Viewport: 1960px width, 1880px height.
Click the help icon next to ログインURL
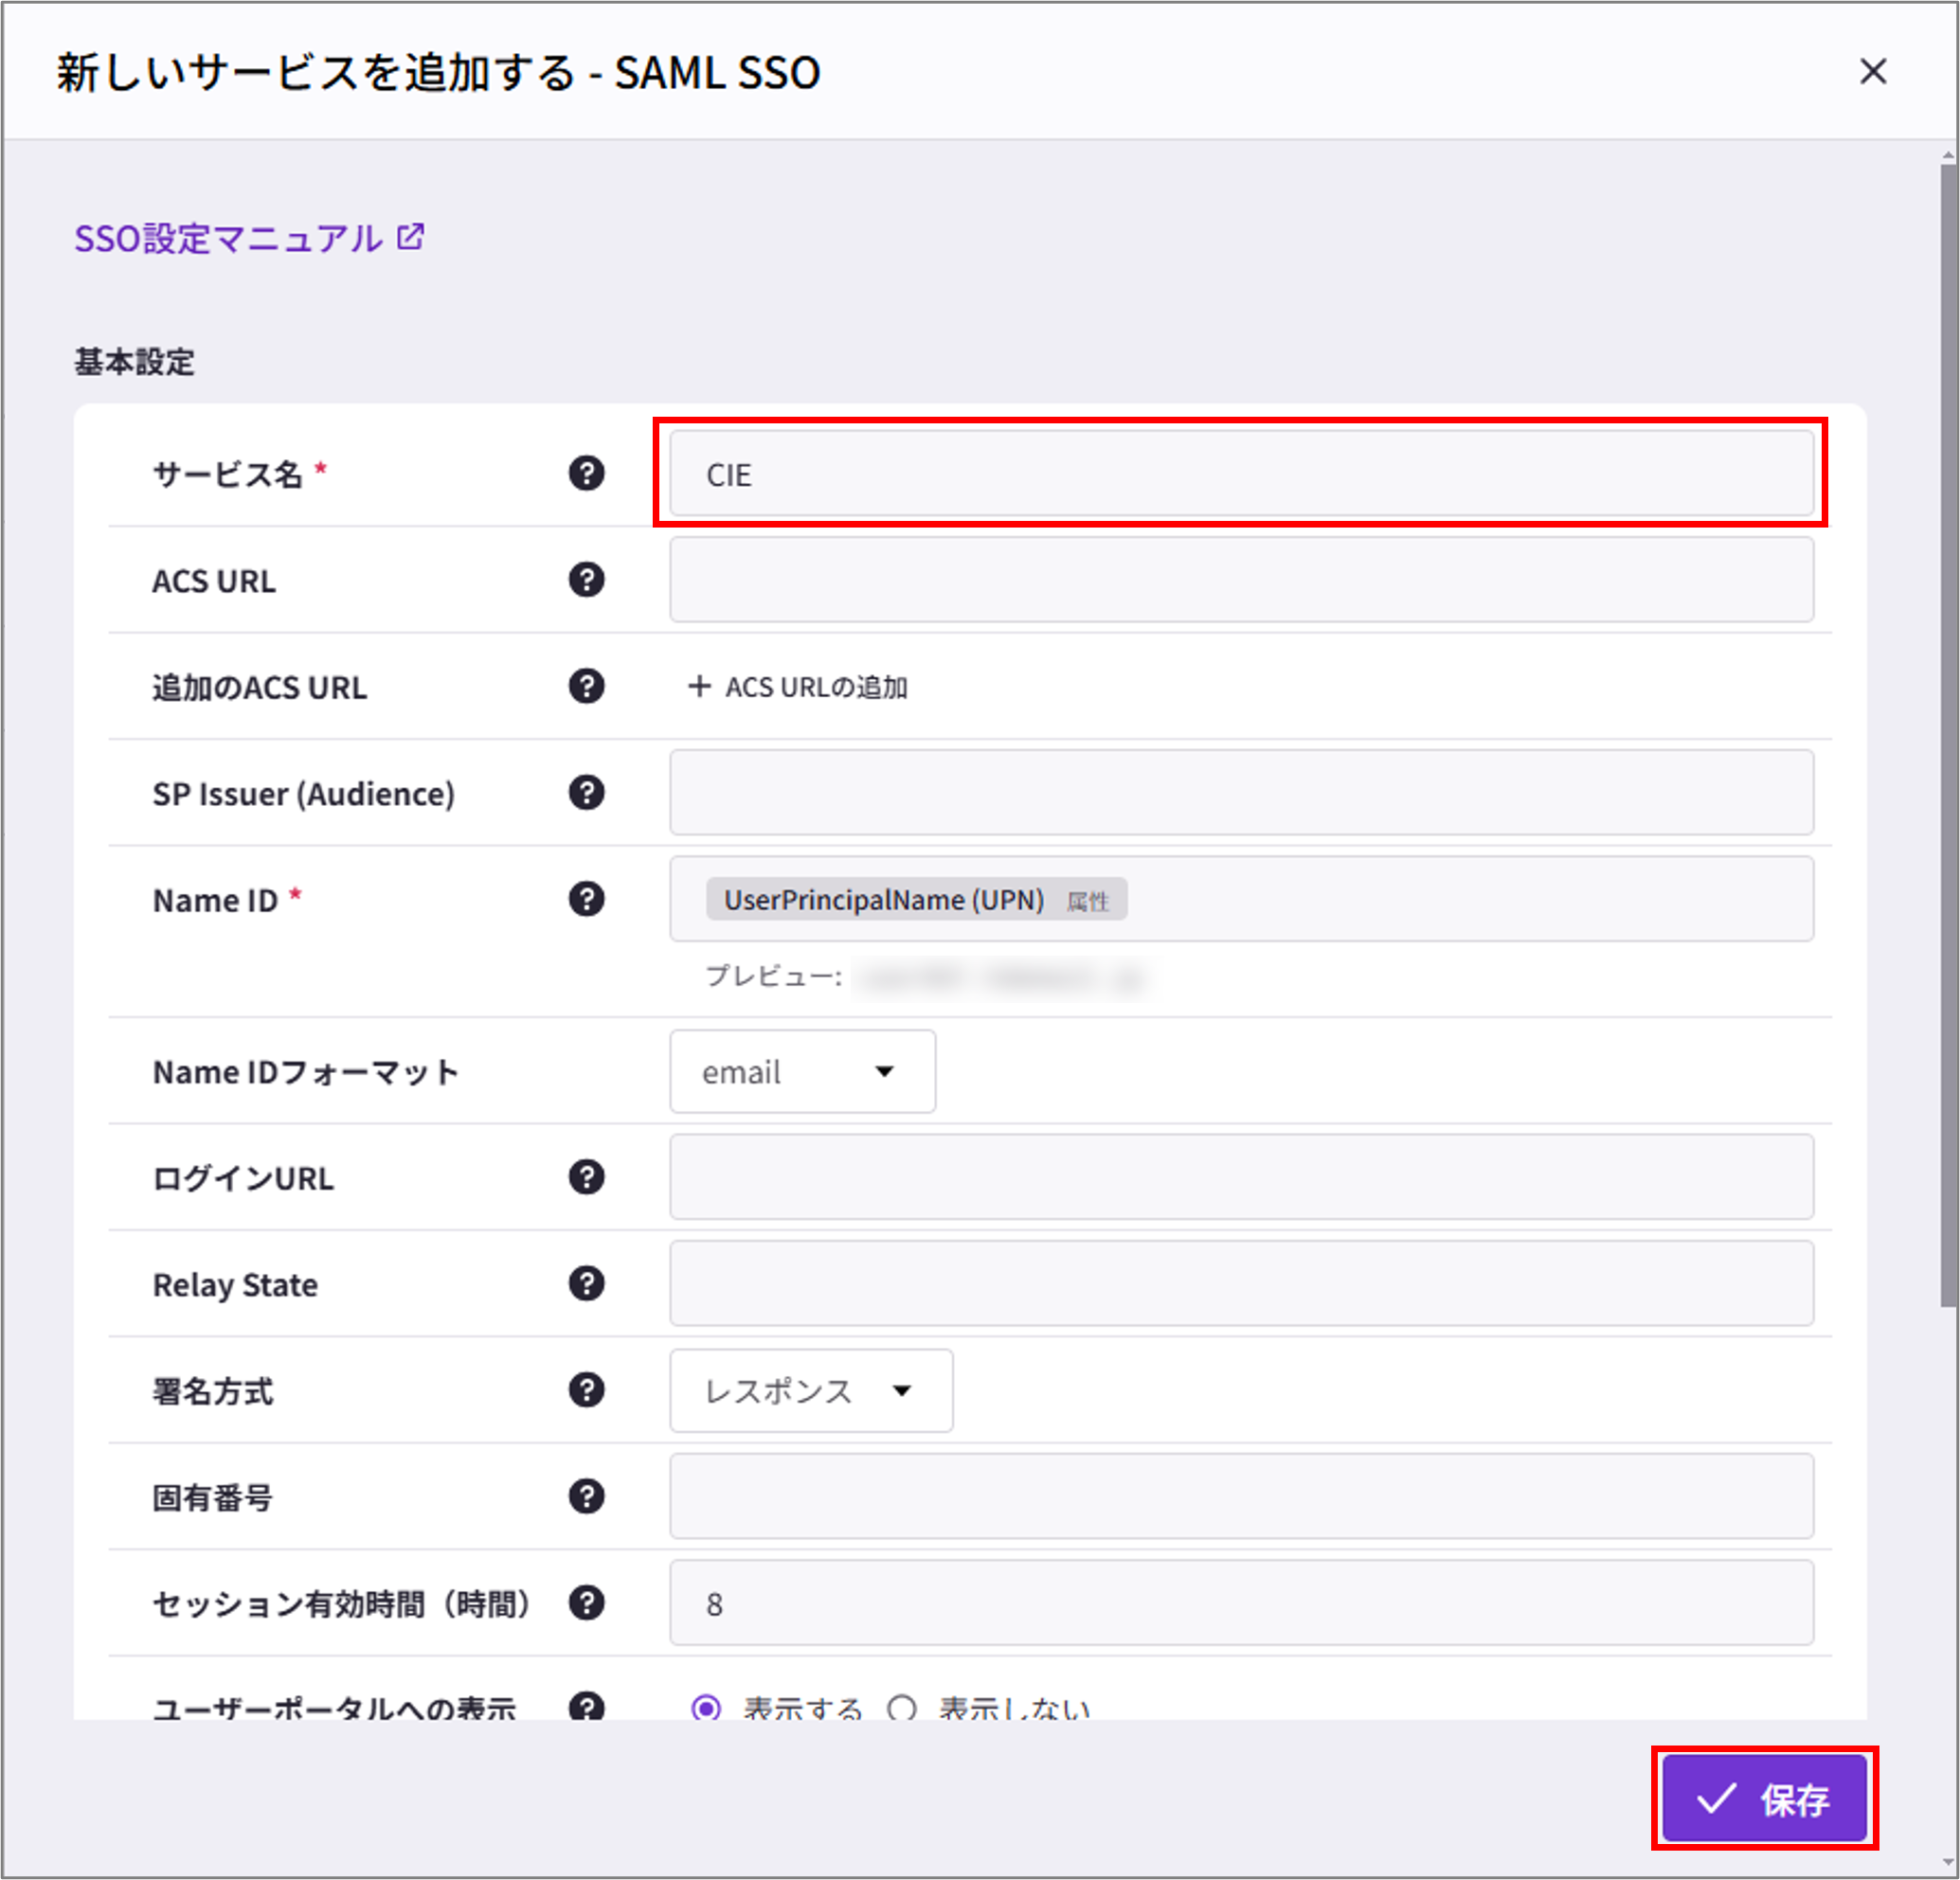587,1177
